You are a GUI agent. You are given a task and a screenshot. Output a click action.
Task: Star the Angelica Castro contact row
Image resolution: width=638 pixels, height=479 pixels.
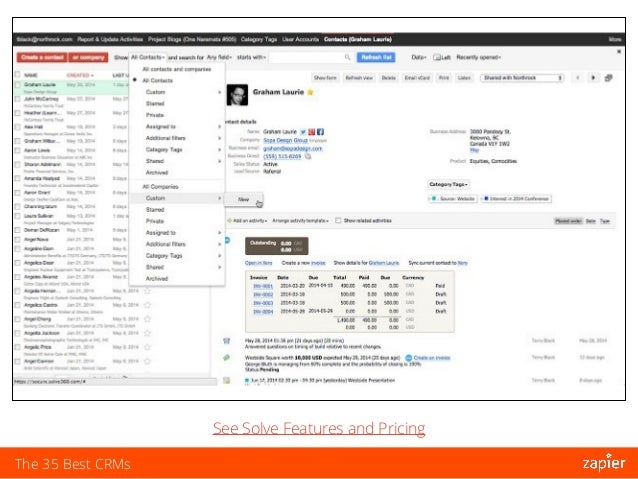tap(147, 305)
